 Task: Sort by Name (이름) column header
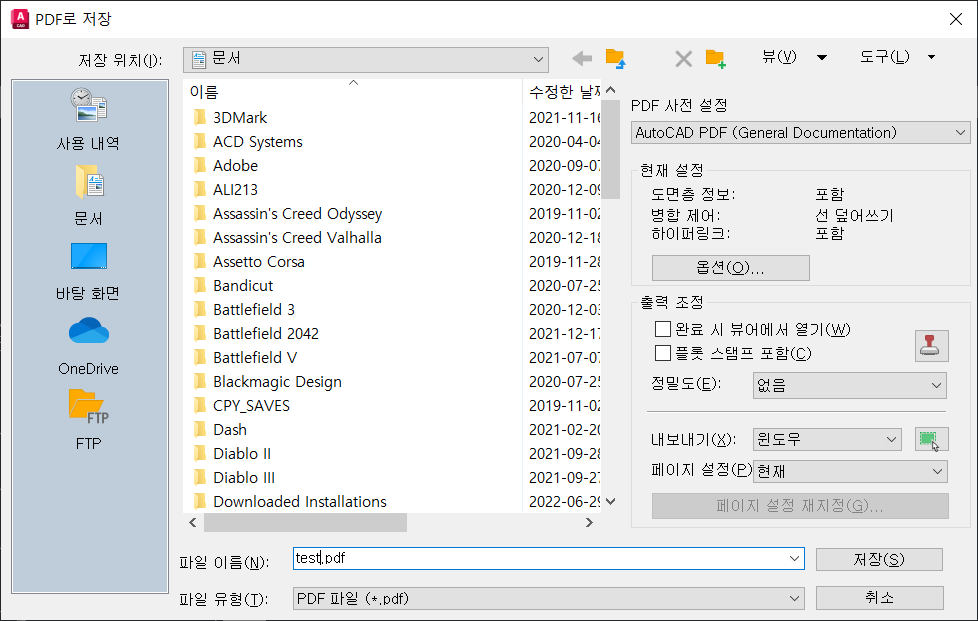pos(354,92)
